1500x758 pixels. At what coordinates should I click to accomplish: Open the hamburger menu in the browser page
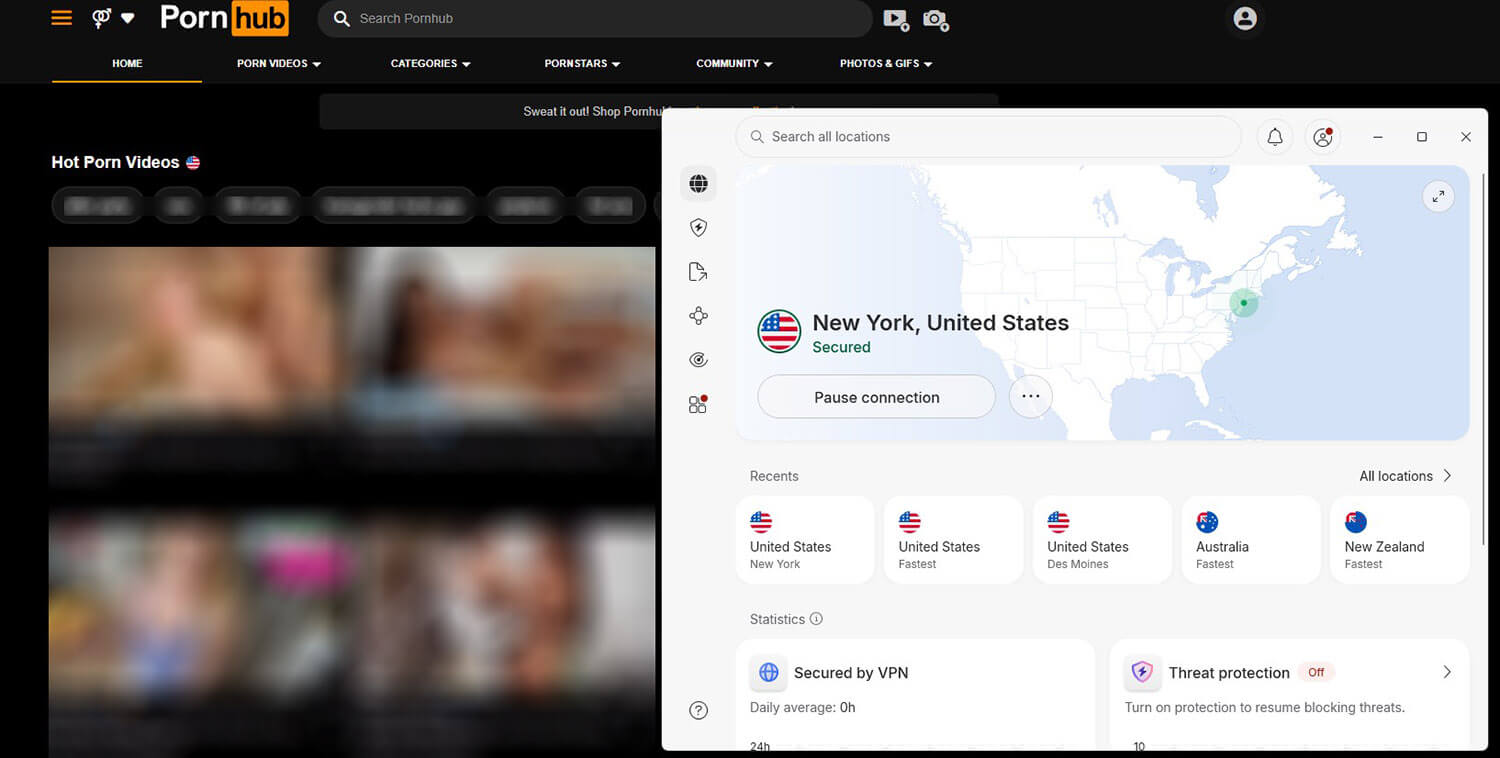[x=62, y=18]
